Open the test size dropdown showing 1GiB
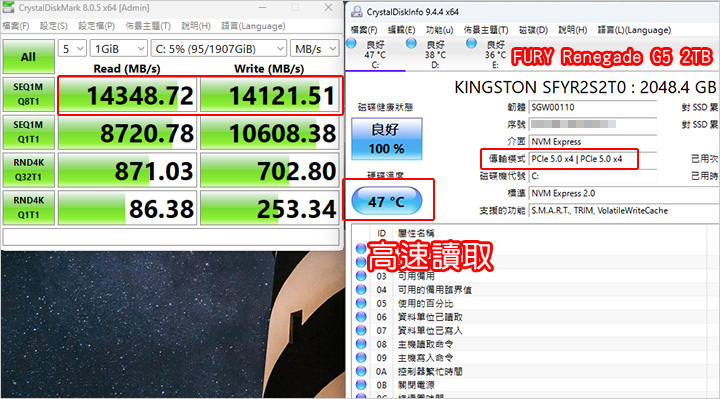The image size is (720, 399). pyautogui.click(x=119, y=49)
